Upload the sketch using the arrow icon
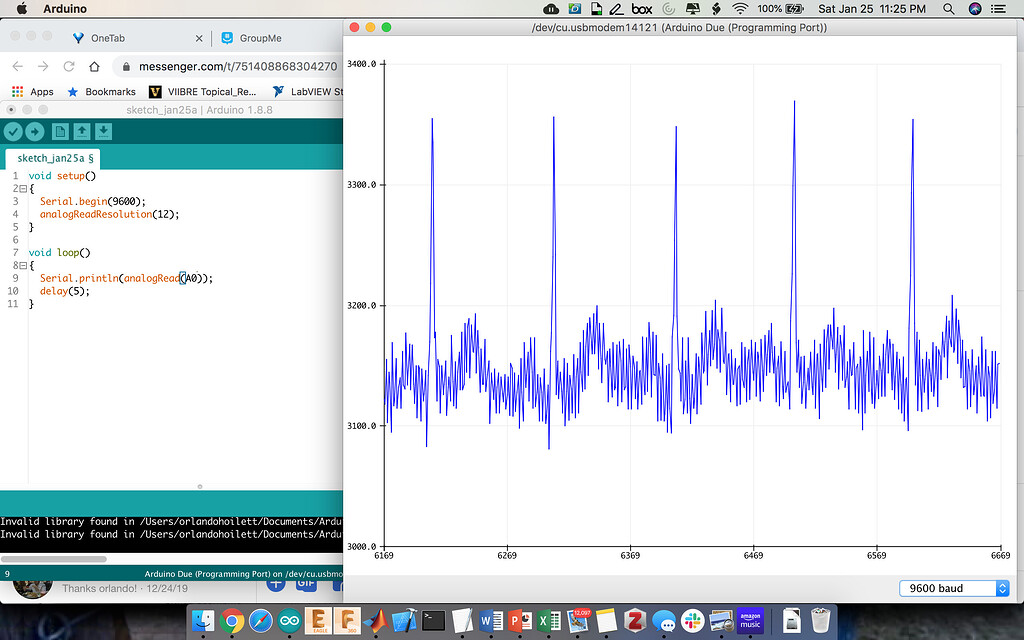This screenshot has width=1024, height=640. pyautogui.click(x=33, y=130)
